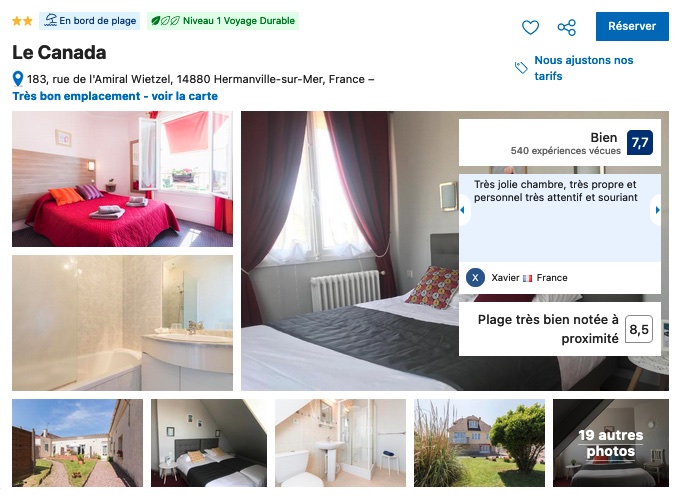
Task: Open the '19 autres photos' thumbnail
Action: (x=611, y=443)
